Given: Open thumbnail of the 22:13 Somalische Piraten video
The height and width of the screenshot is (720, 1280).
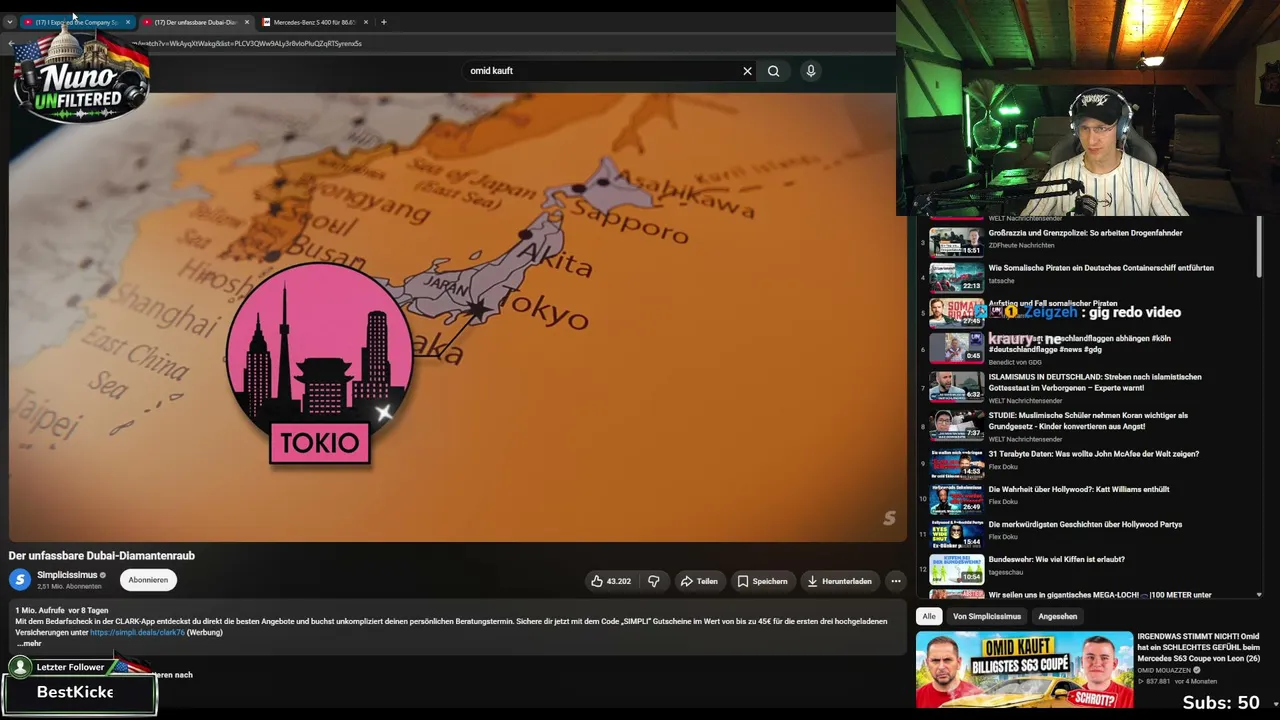Looking at the screenshot, I should pyautogui.click(x=957, y=278).
